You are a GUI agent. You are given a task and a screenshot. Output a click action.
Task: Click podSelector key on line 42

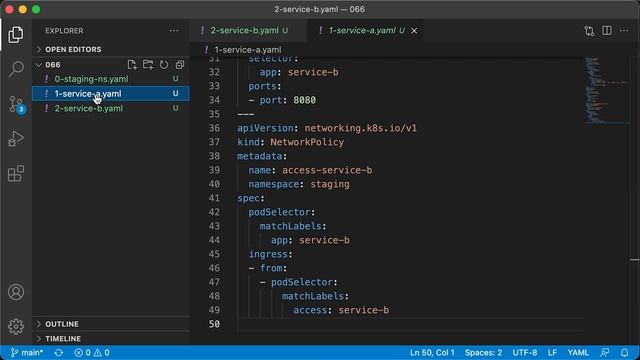(x=280, y=212)
